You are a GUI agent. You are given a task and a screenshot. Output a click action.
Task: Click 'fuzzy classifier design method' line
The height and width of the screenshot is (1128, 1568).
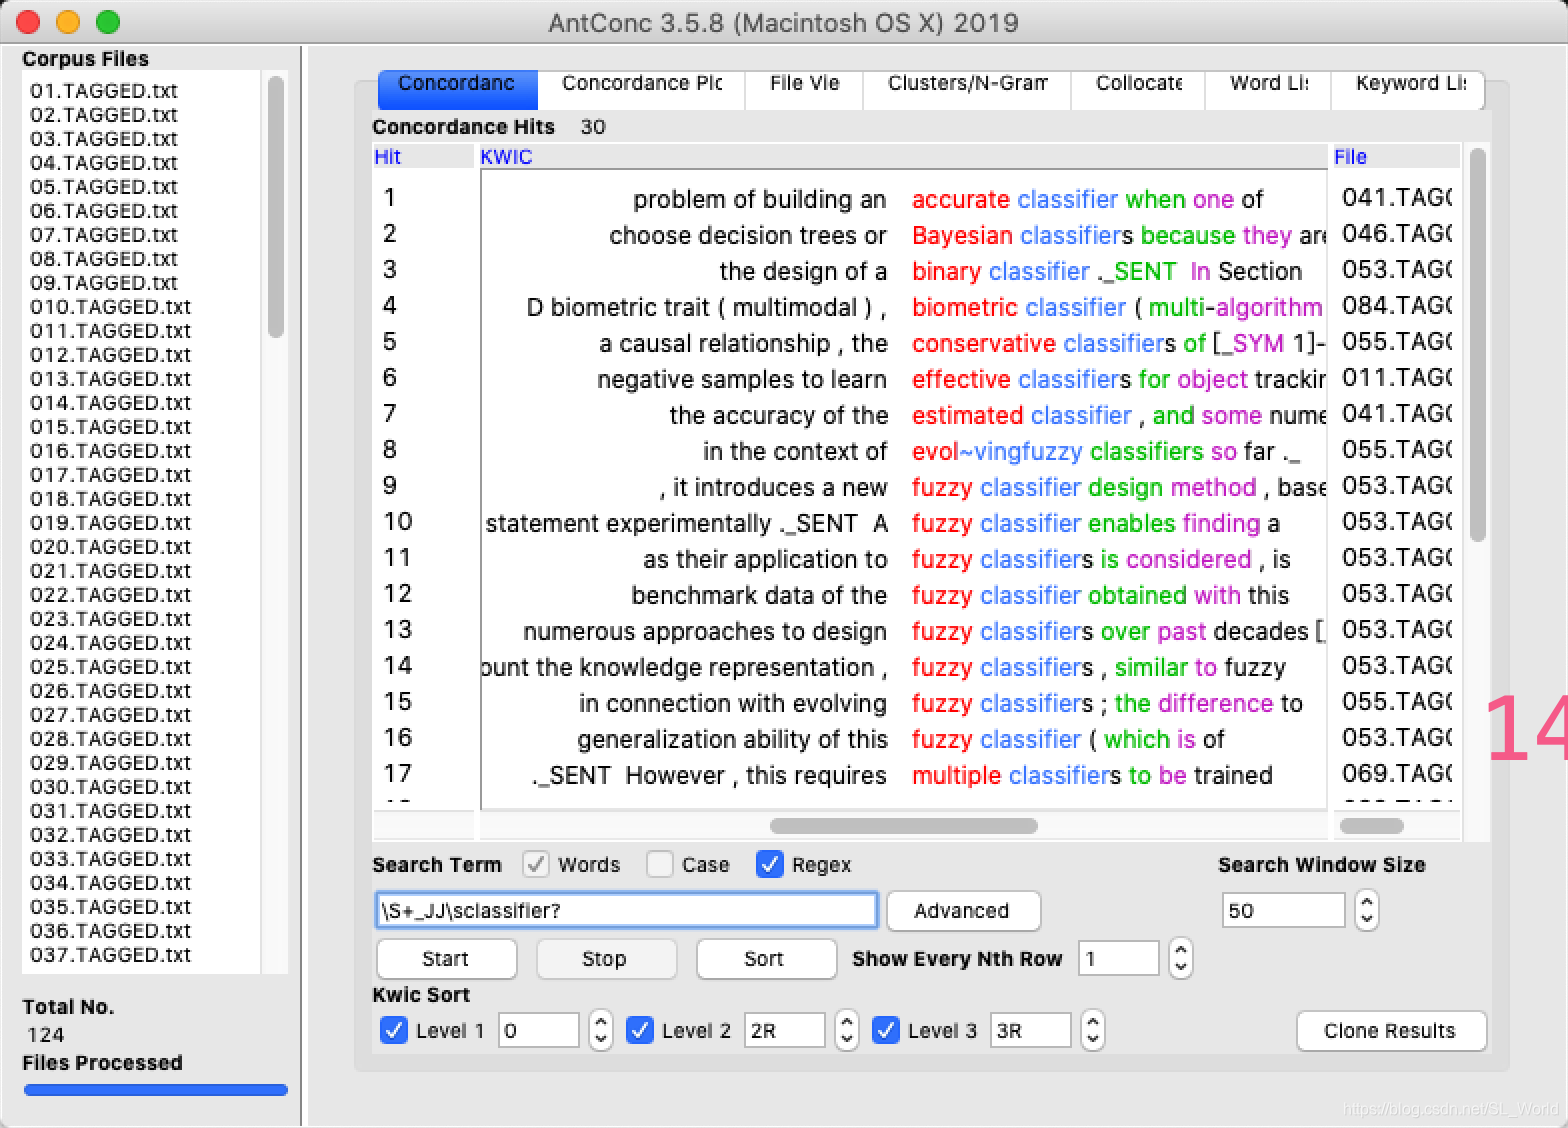pos(904,487)
